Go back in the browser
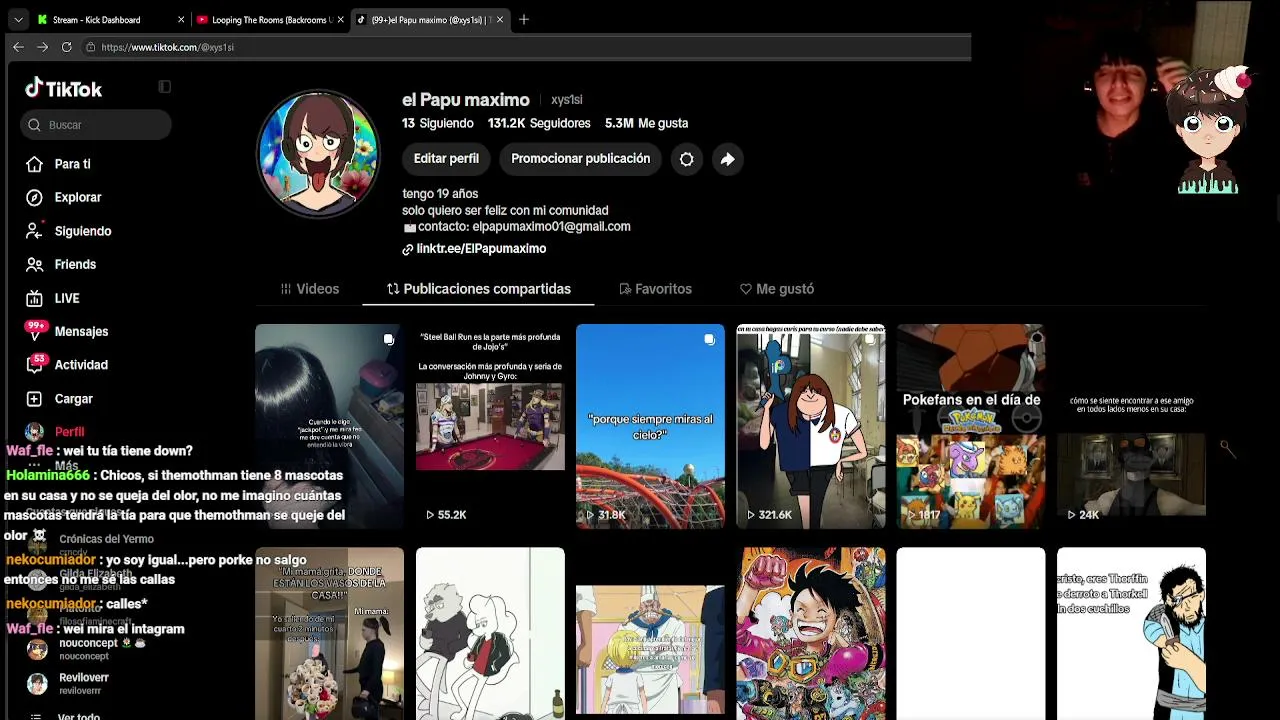1280x720 pixels. 18,47
